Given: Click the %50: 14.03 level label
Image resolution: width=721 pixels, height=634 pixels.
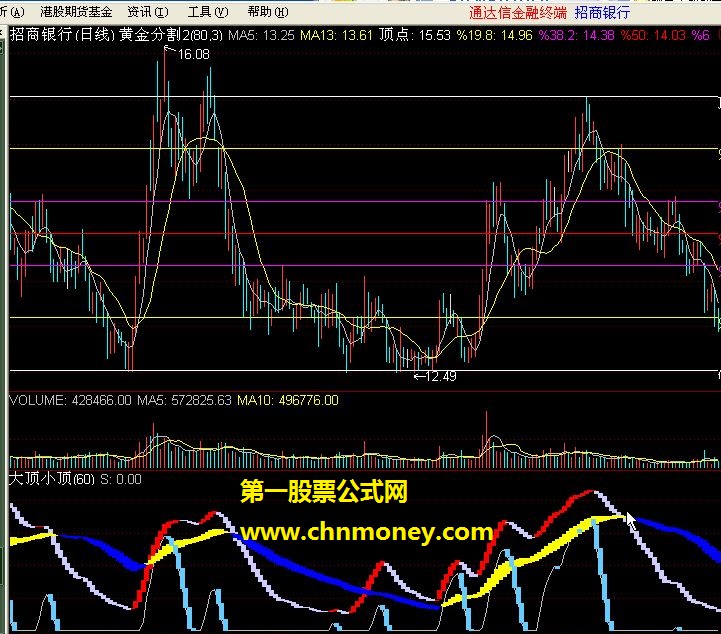Looking at the screenshot, I should pos(653,35).
